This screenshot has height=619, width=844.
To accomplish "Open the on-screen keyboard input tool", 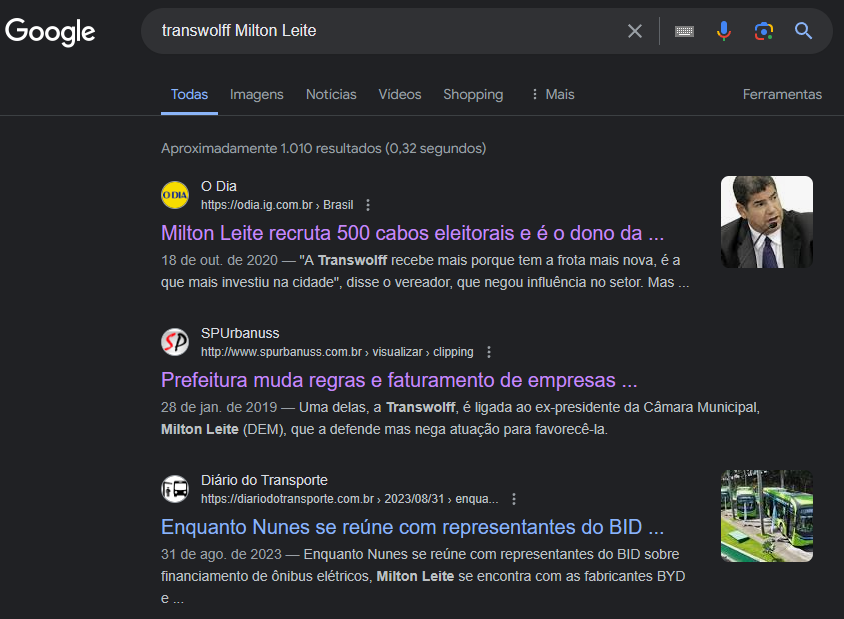I will coord(684,31).
